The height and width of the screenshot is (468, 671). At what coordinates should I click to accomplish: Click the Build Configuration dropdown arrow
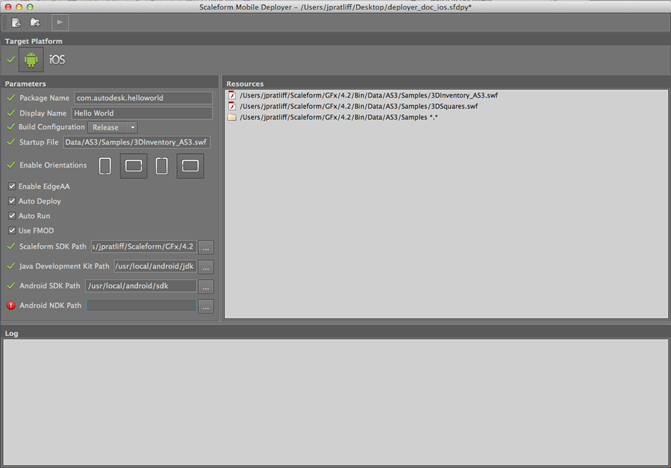coord(133,127)
